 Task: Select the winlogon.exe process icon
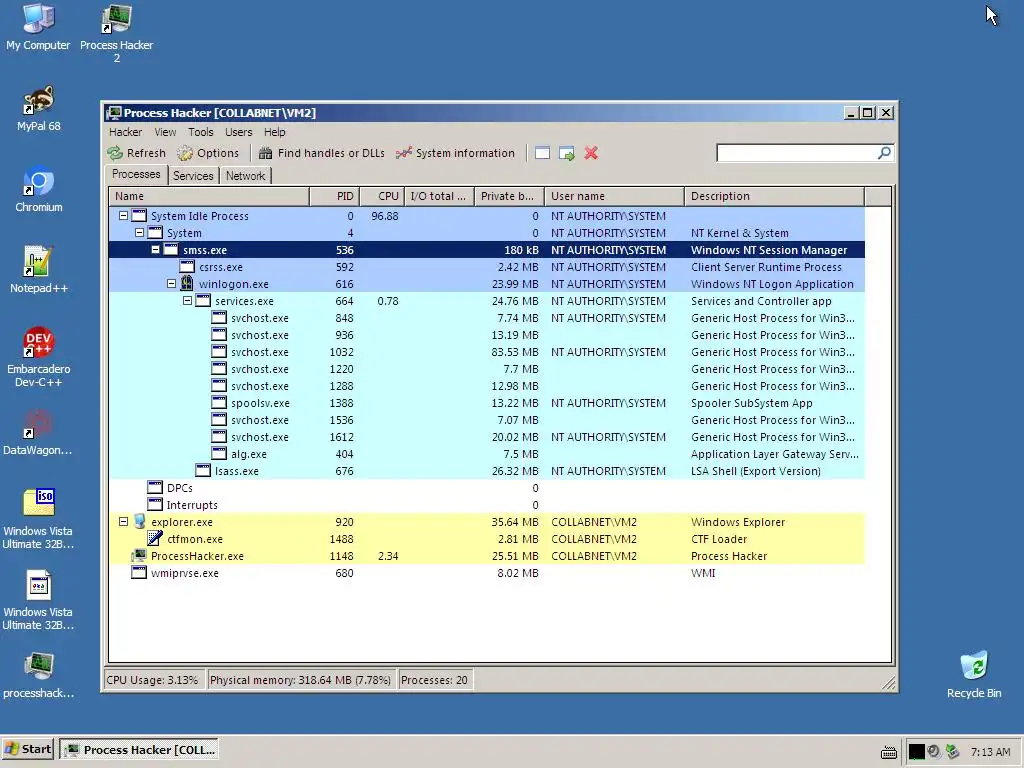tap(187, 283)
